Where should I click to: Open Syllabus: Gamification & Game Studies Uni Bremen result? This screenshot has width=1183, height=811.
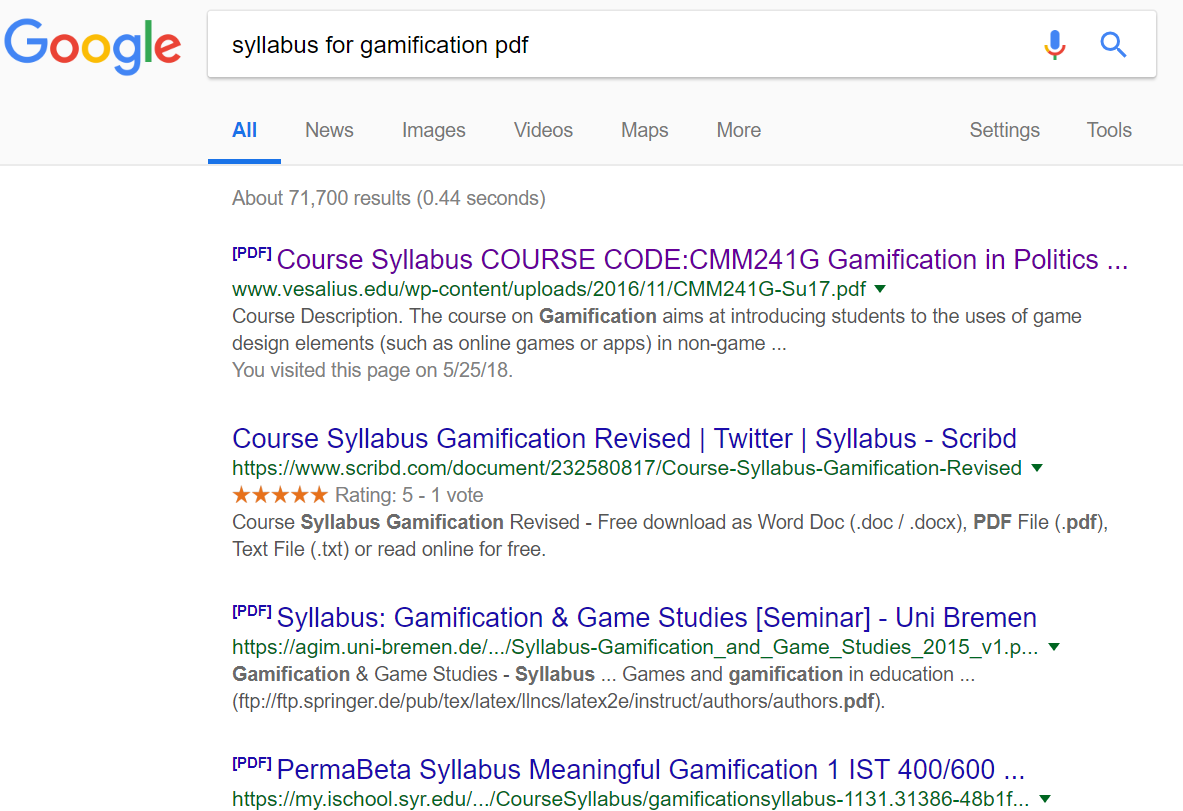point(656,617)
